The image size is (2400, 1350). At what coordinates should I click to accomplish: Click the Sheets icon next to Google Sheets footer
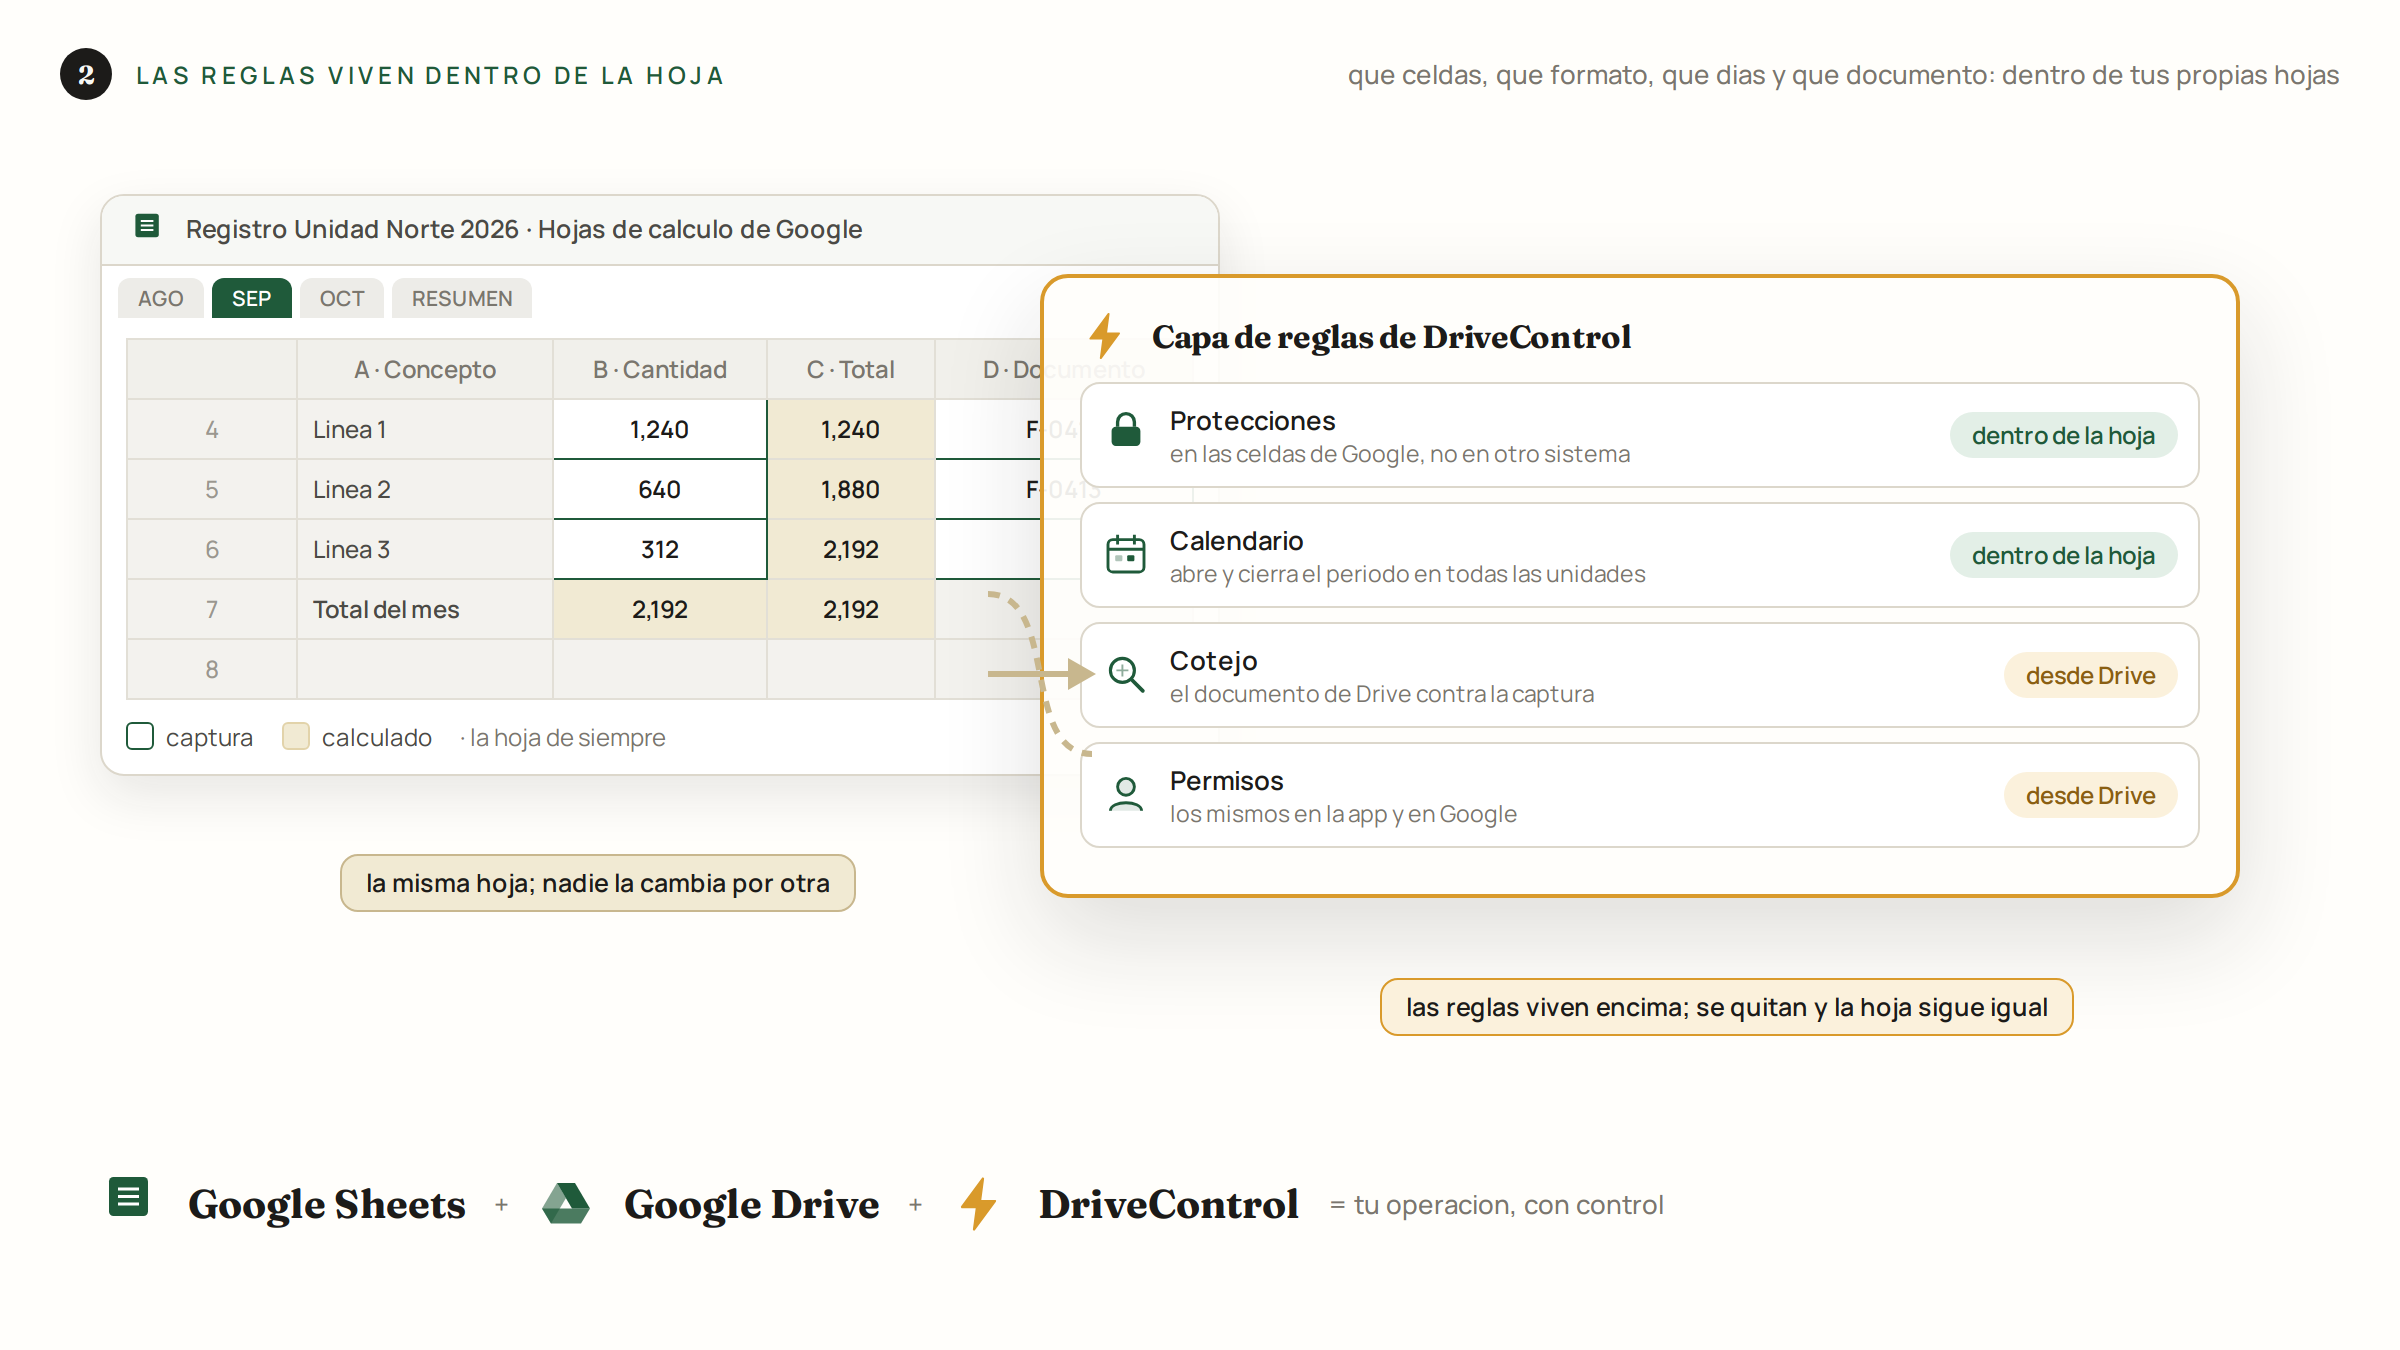click(x=128, y=1197)
